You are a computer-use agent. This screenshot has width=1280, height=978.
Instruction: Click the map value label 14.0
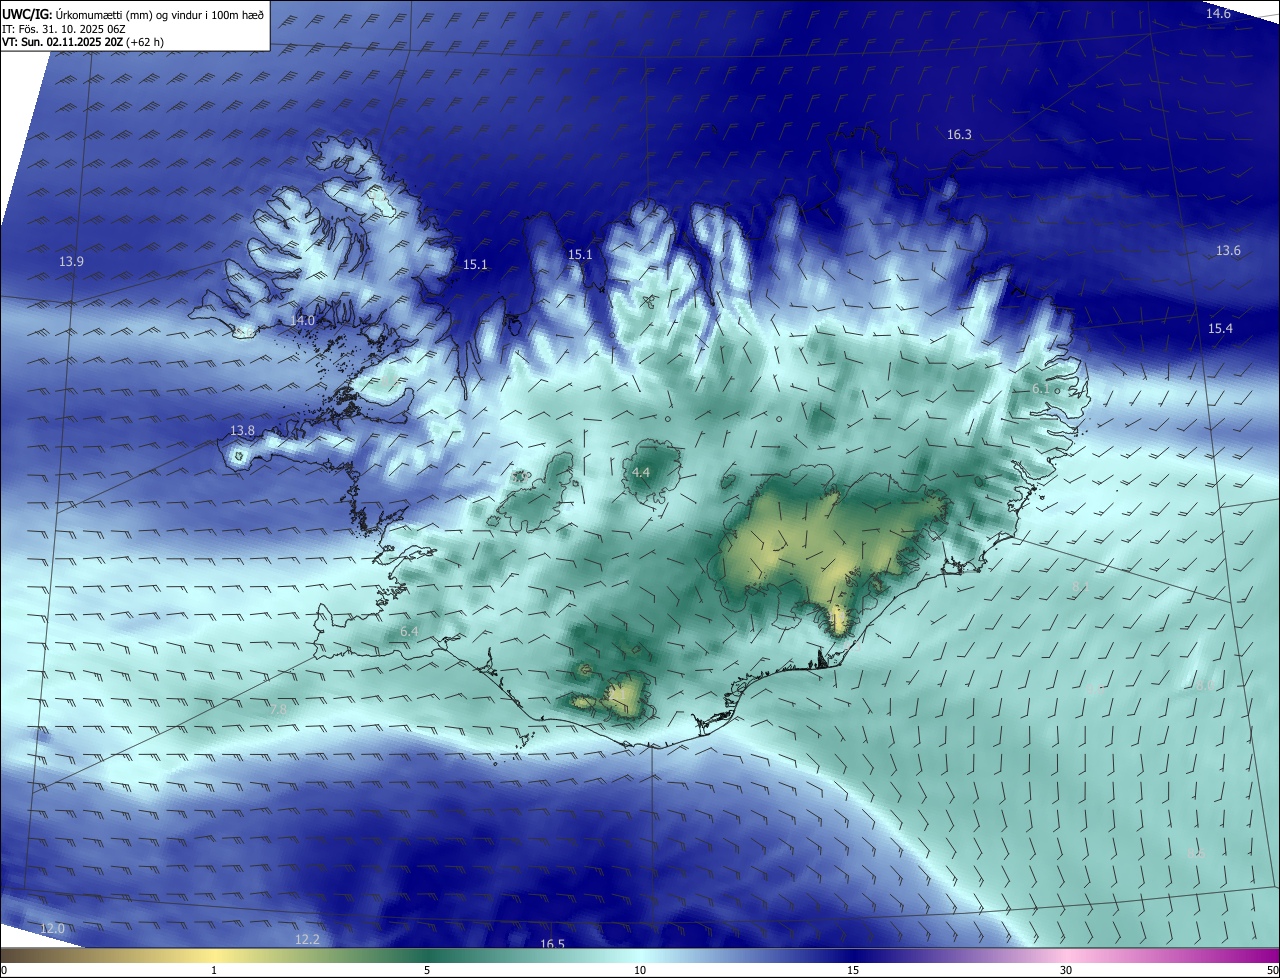click(302, 320)
